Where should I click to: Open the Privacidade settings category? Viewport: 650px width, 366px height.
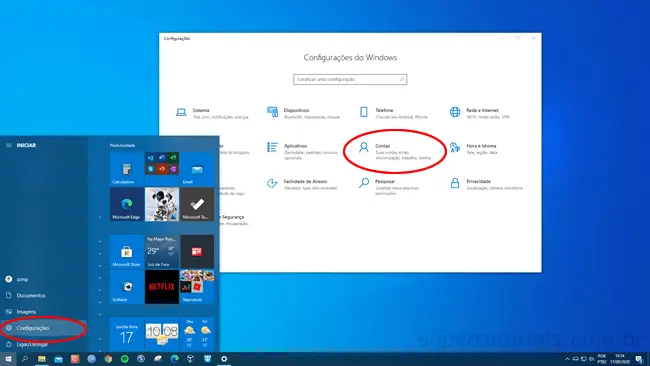(x=486, y=184)
